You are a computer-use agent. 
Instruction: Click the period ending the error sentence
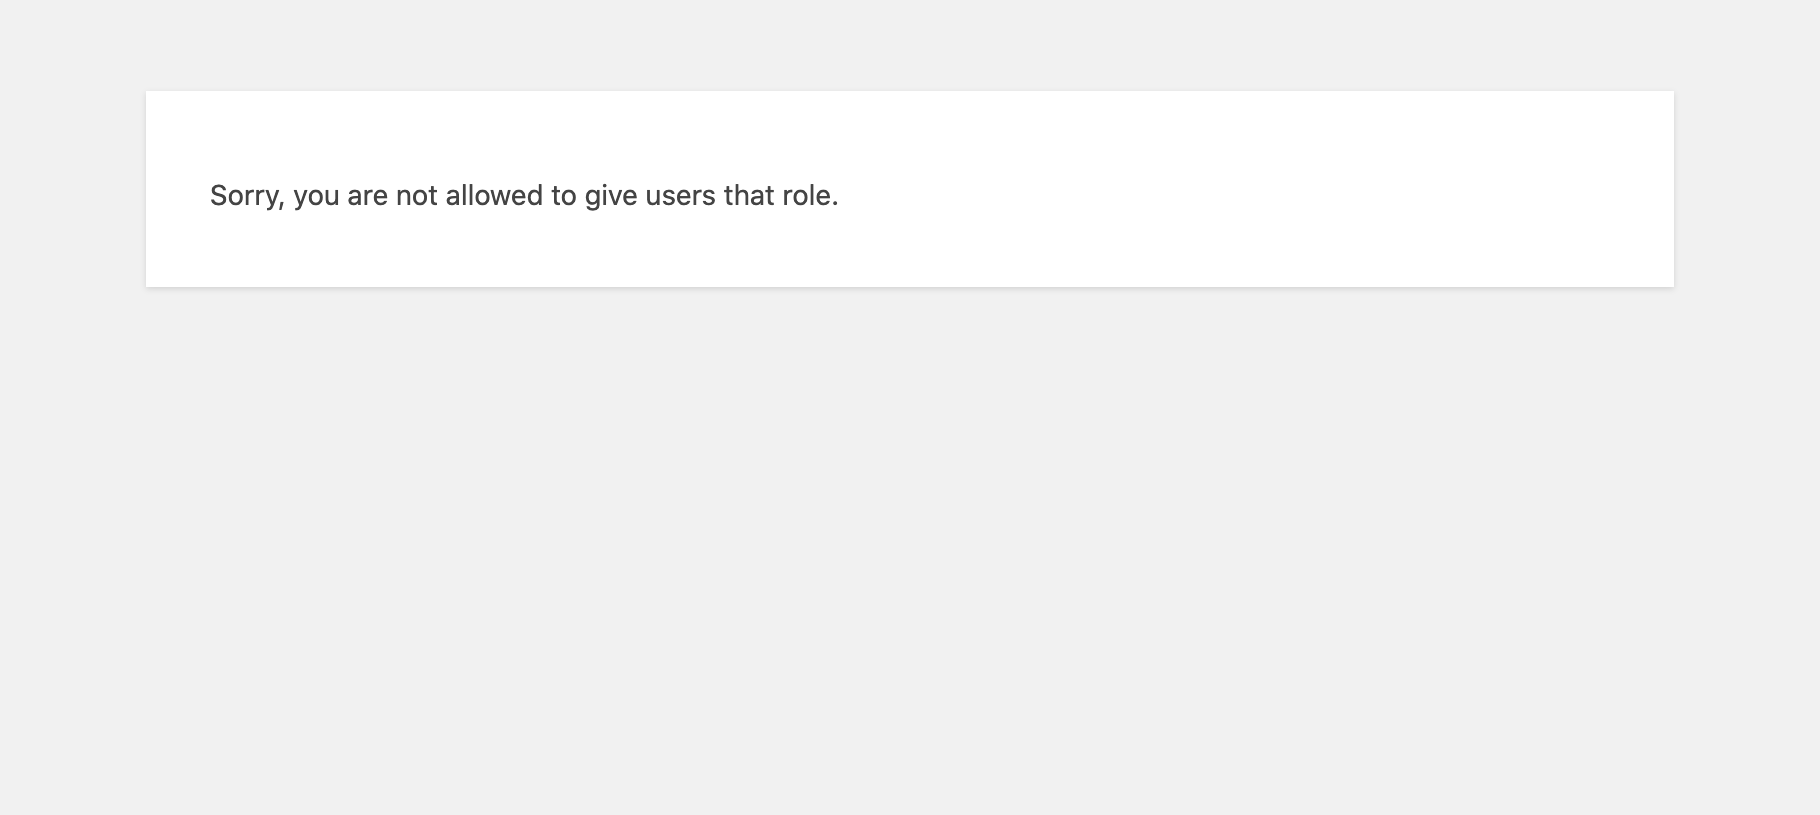(x=835, y=204)
